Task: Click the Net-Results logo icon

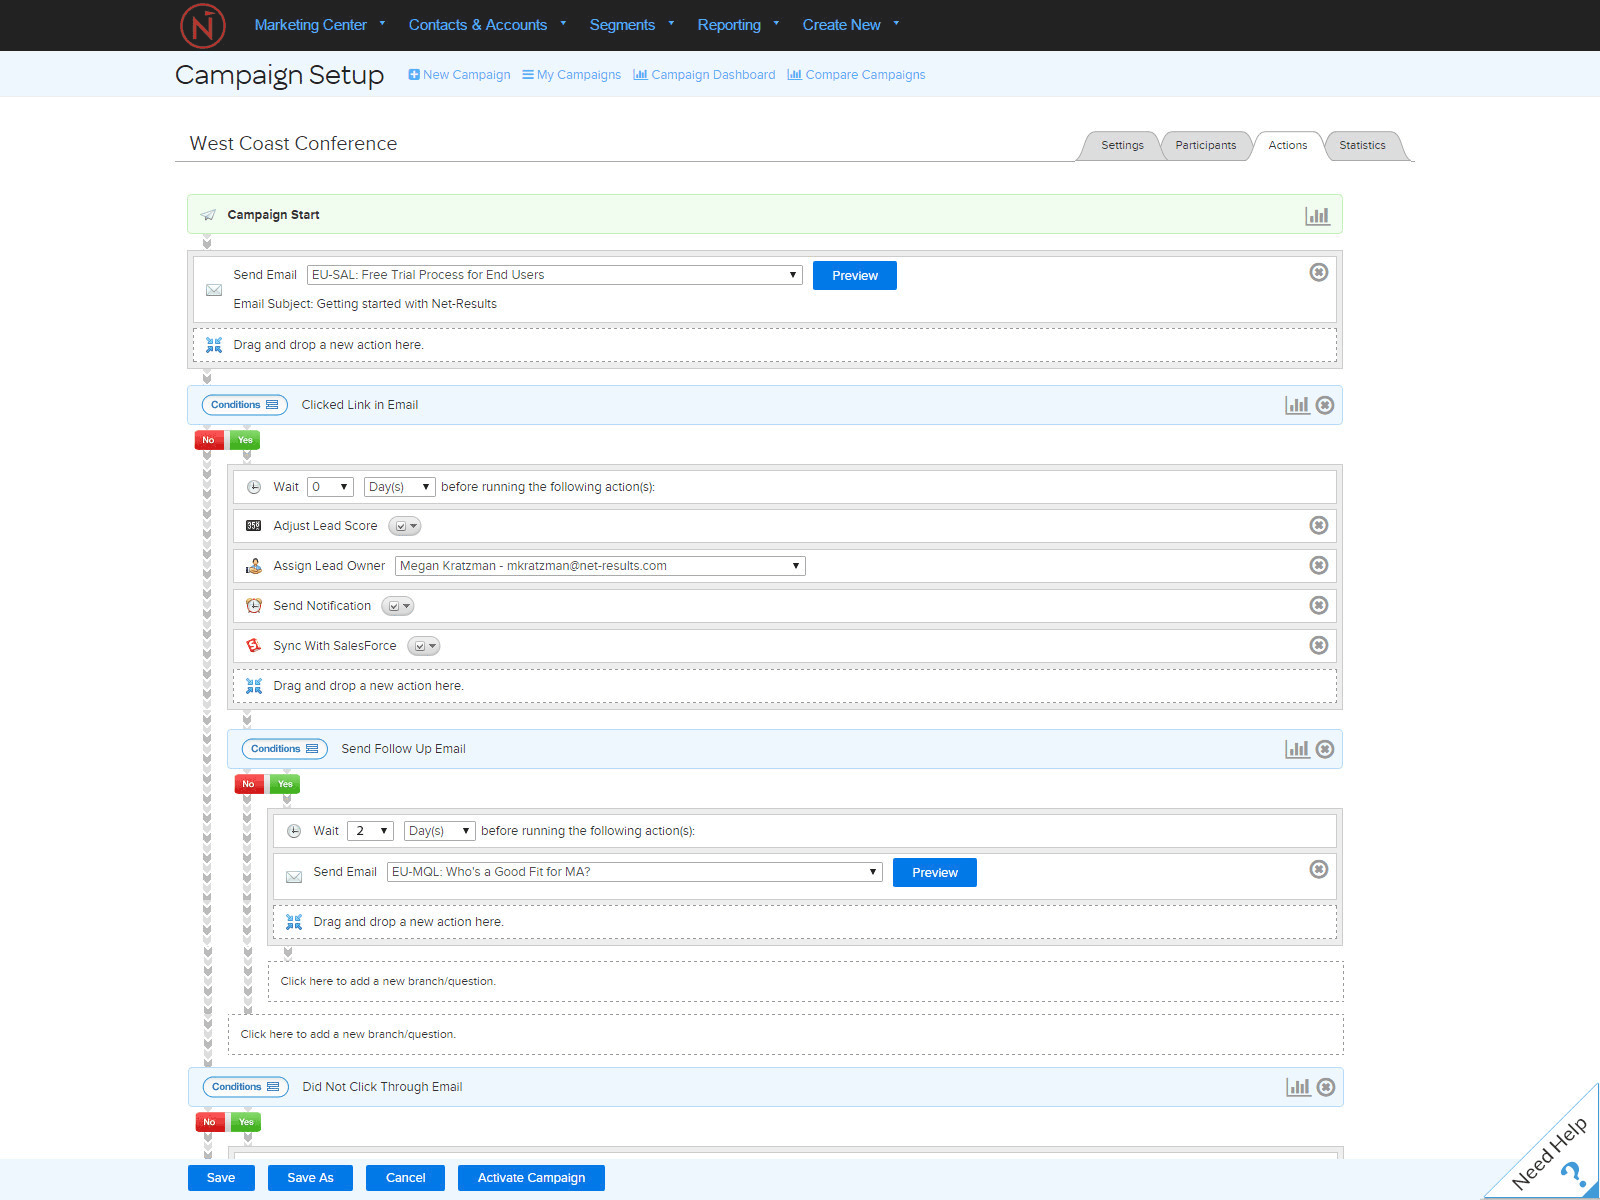Action: [203, 25]
